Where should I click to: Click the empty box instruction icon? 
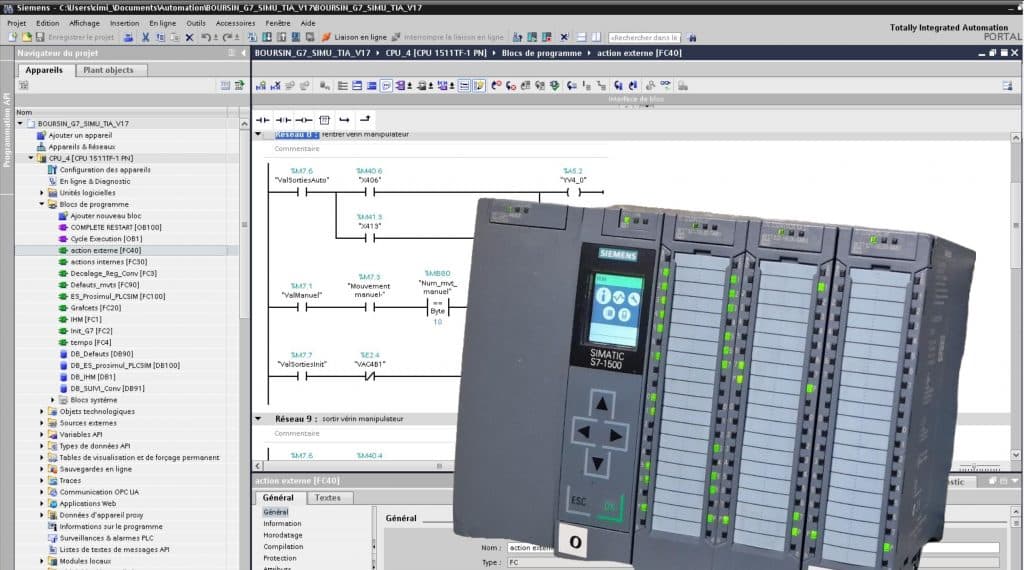pos(324,119)
